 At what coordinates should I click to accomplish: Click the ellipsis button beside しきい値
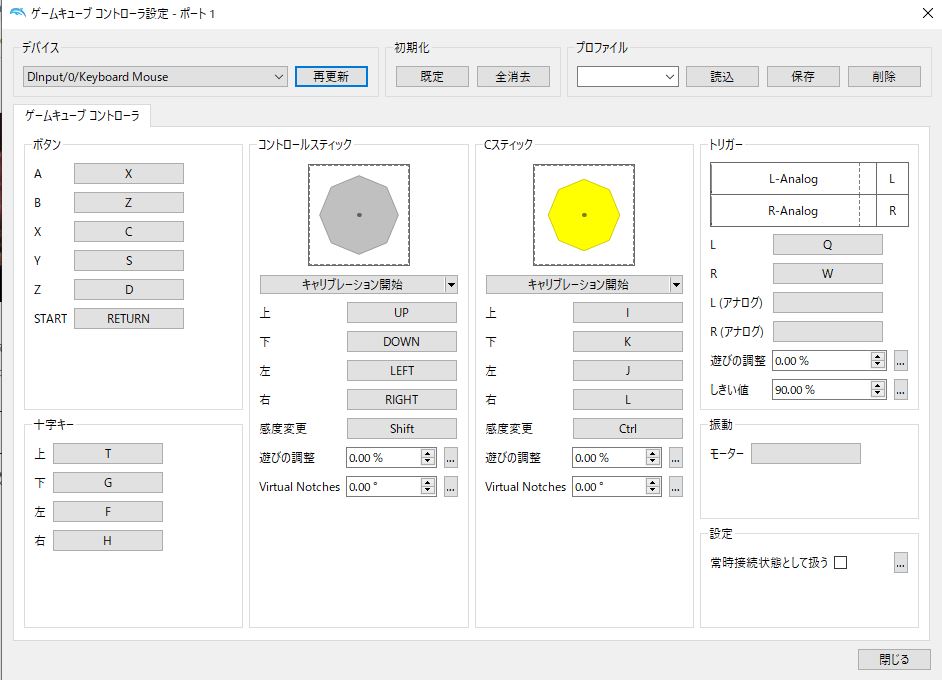coord(900,390)
